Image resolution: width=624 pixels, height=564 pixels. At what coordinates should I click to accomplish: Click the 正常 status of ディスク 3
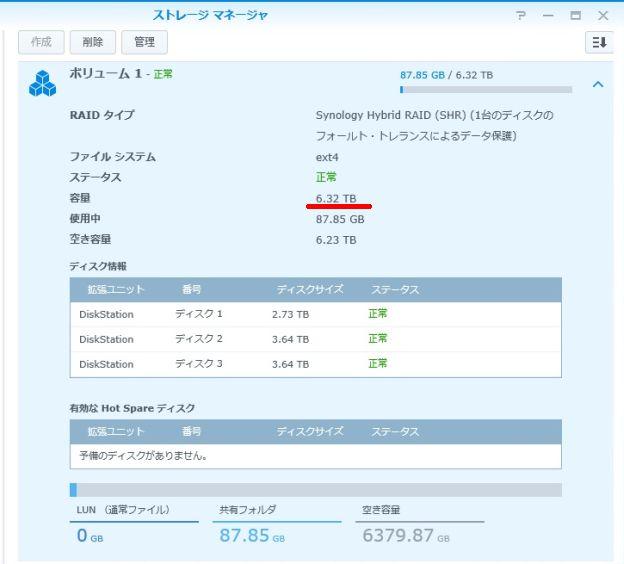tap(378, 363)
